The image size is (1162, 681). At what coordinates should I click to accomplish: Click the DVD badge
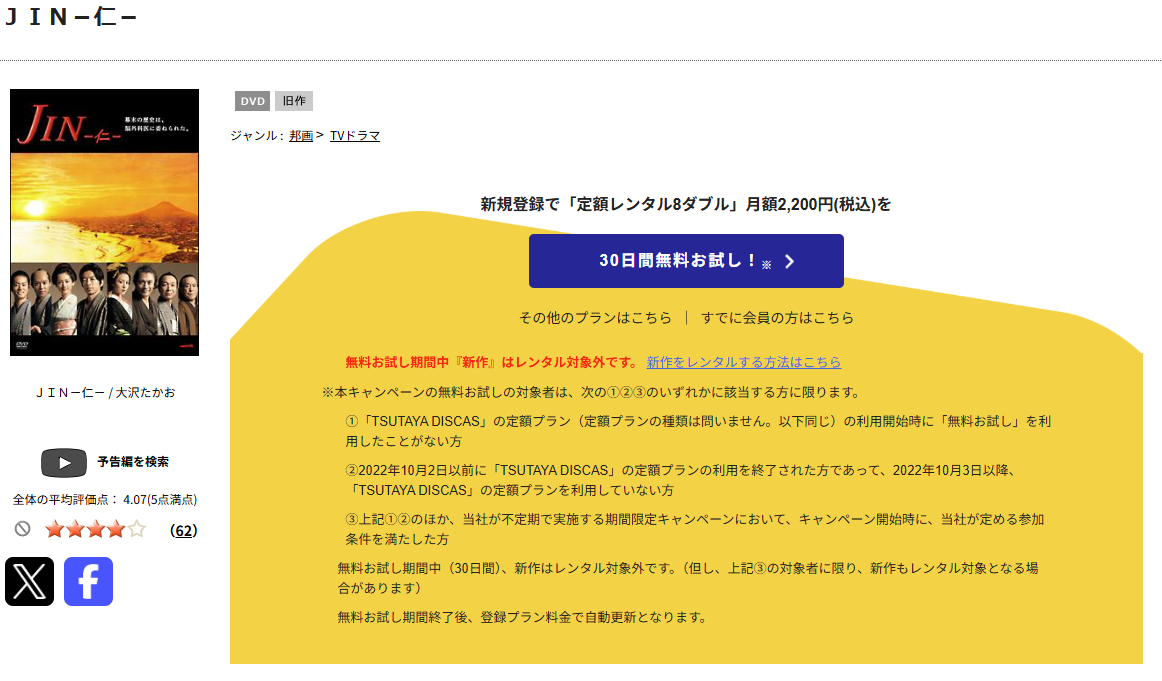tap(253, 102)
